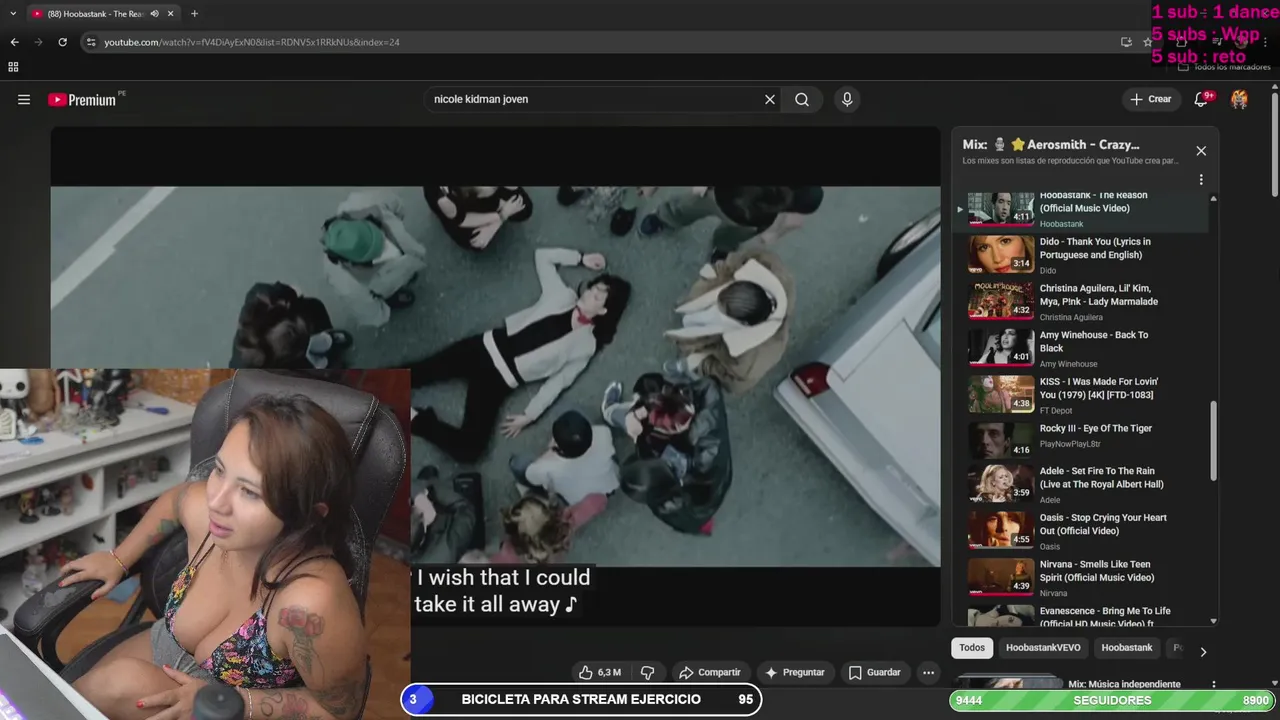
Task: Go forward in browser history
Action: [38, 42]
